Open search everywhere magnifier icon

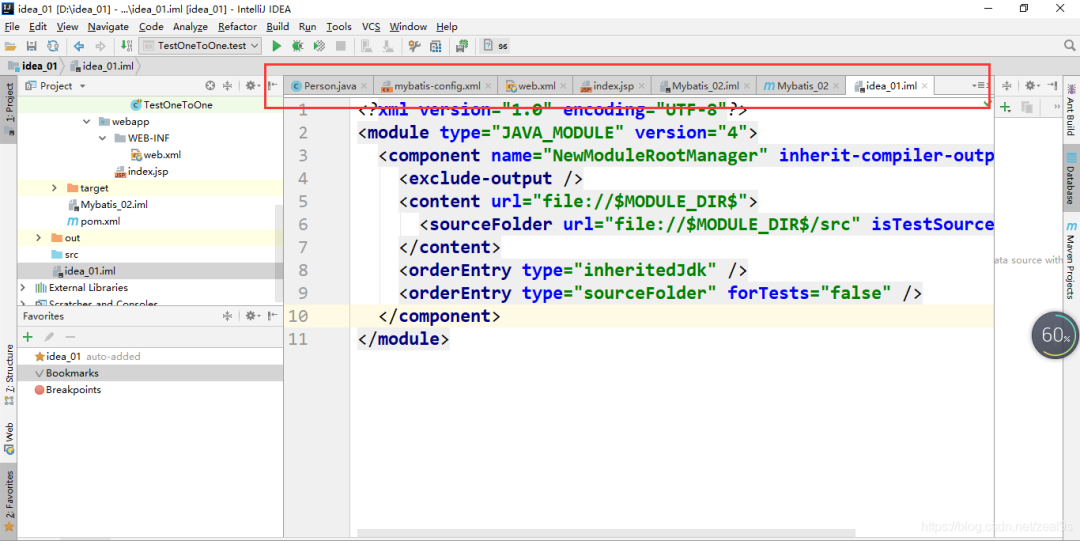tap(1069, 45)
